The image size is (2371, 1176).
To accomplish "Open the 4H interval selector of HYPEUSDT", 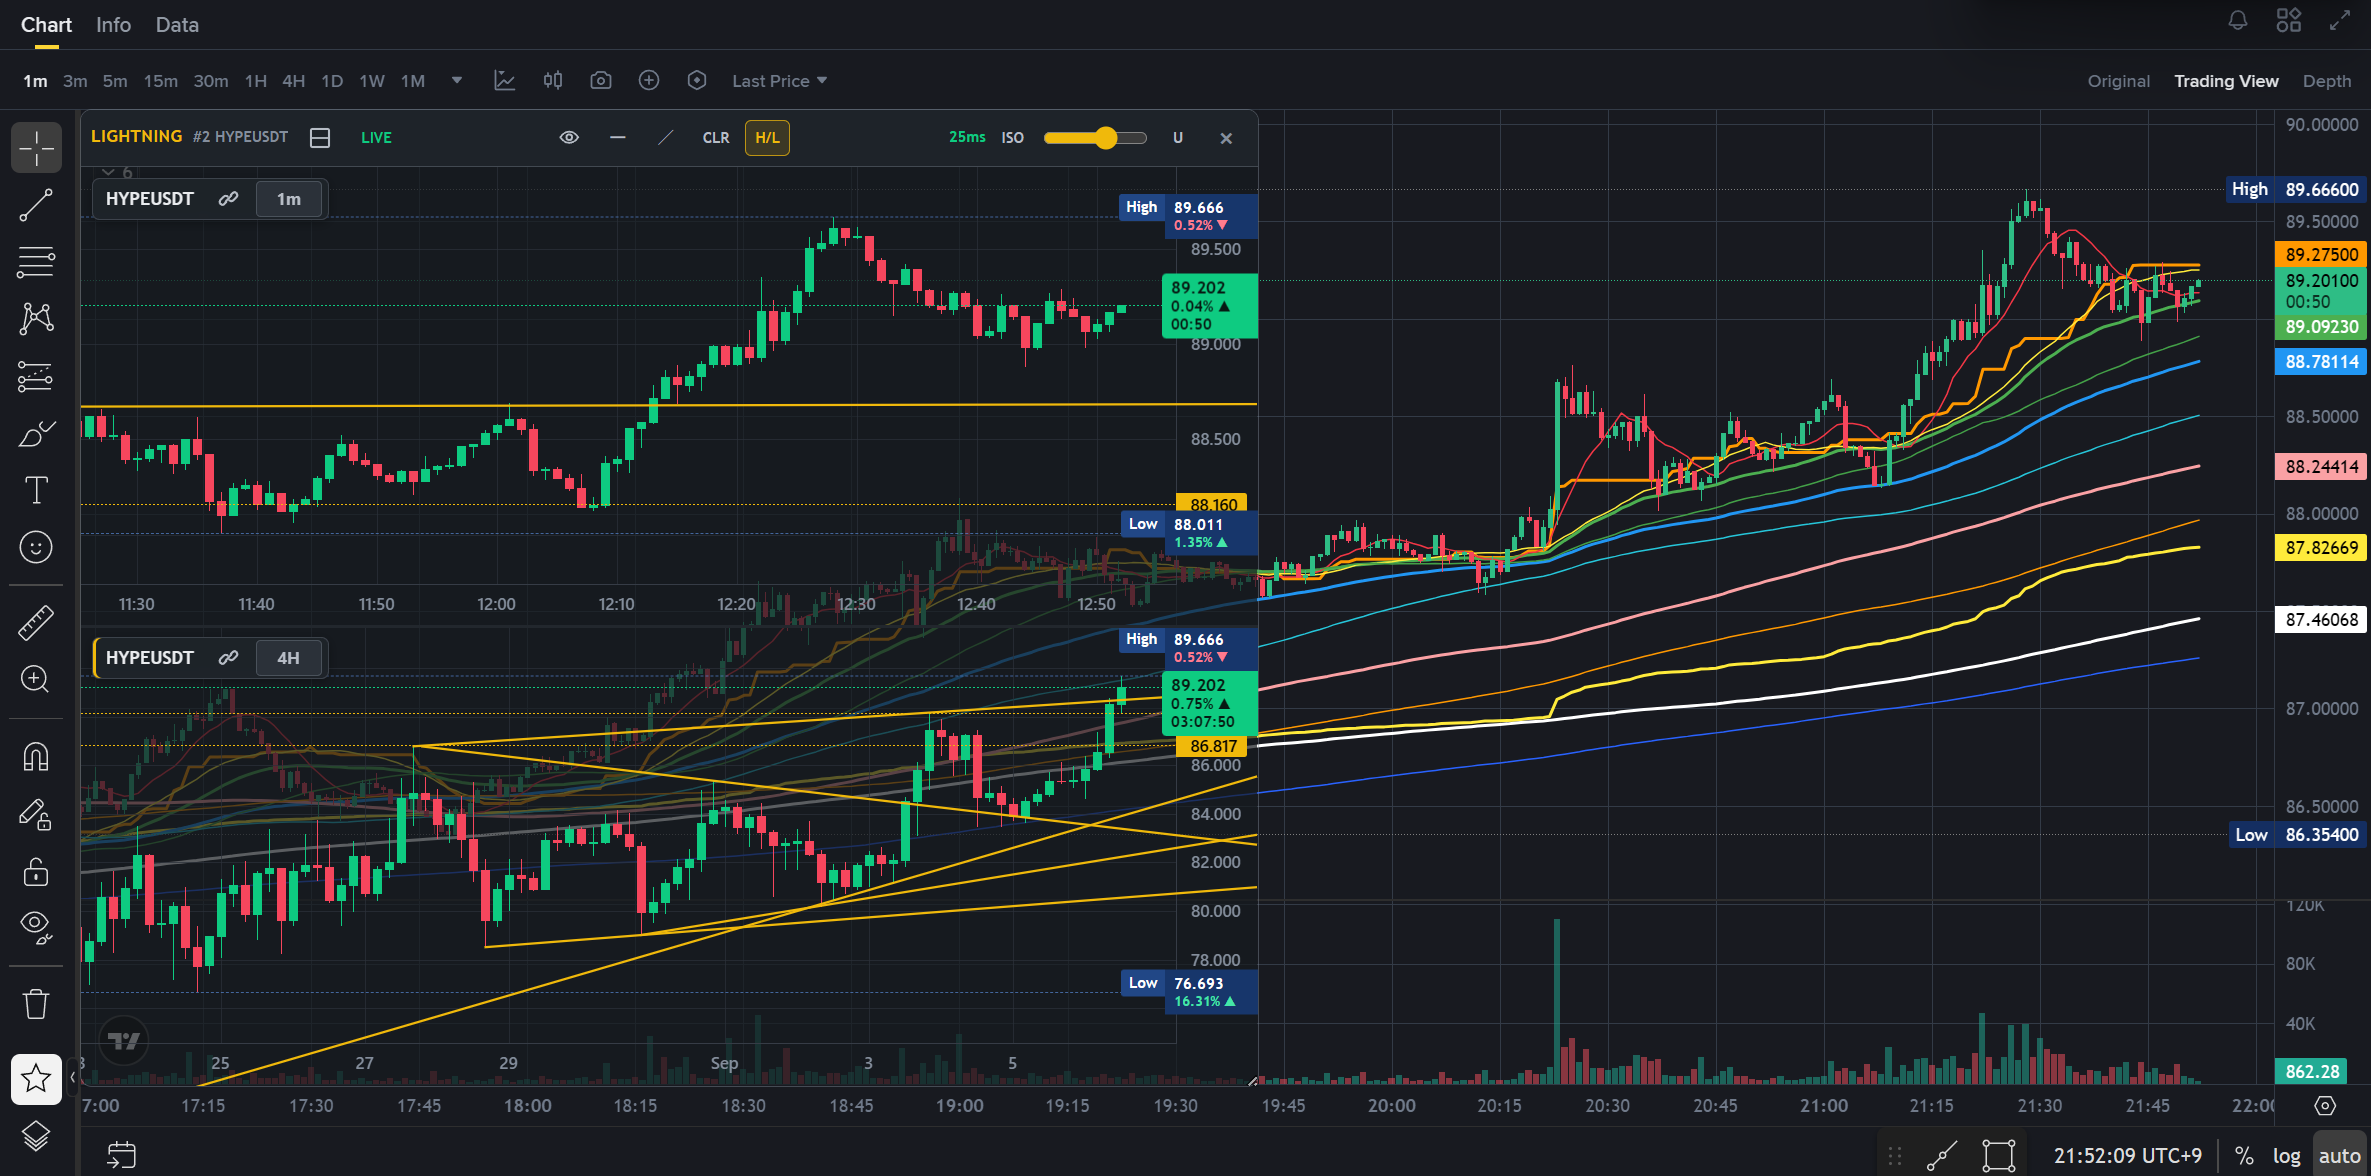I will 288,658.
